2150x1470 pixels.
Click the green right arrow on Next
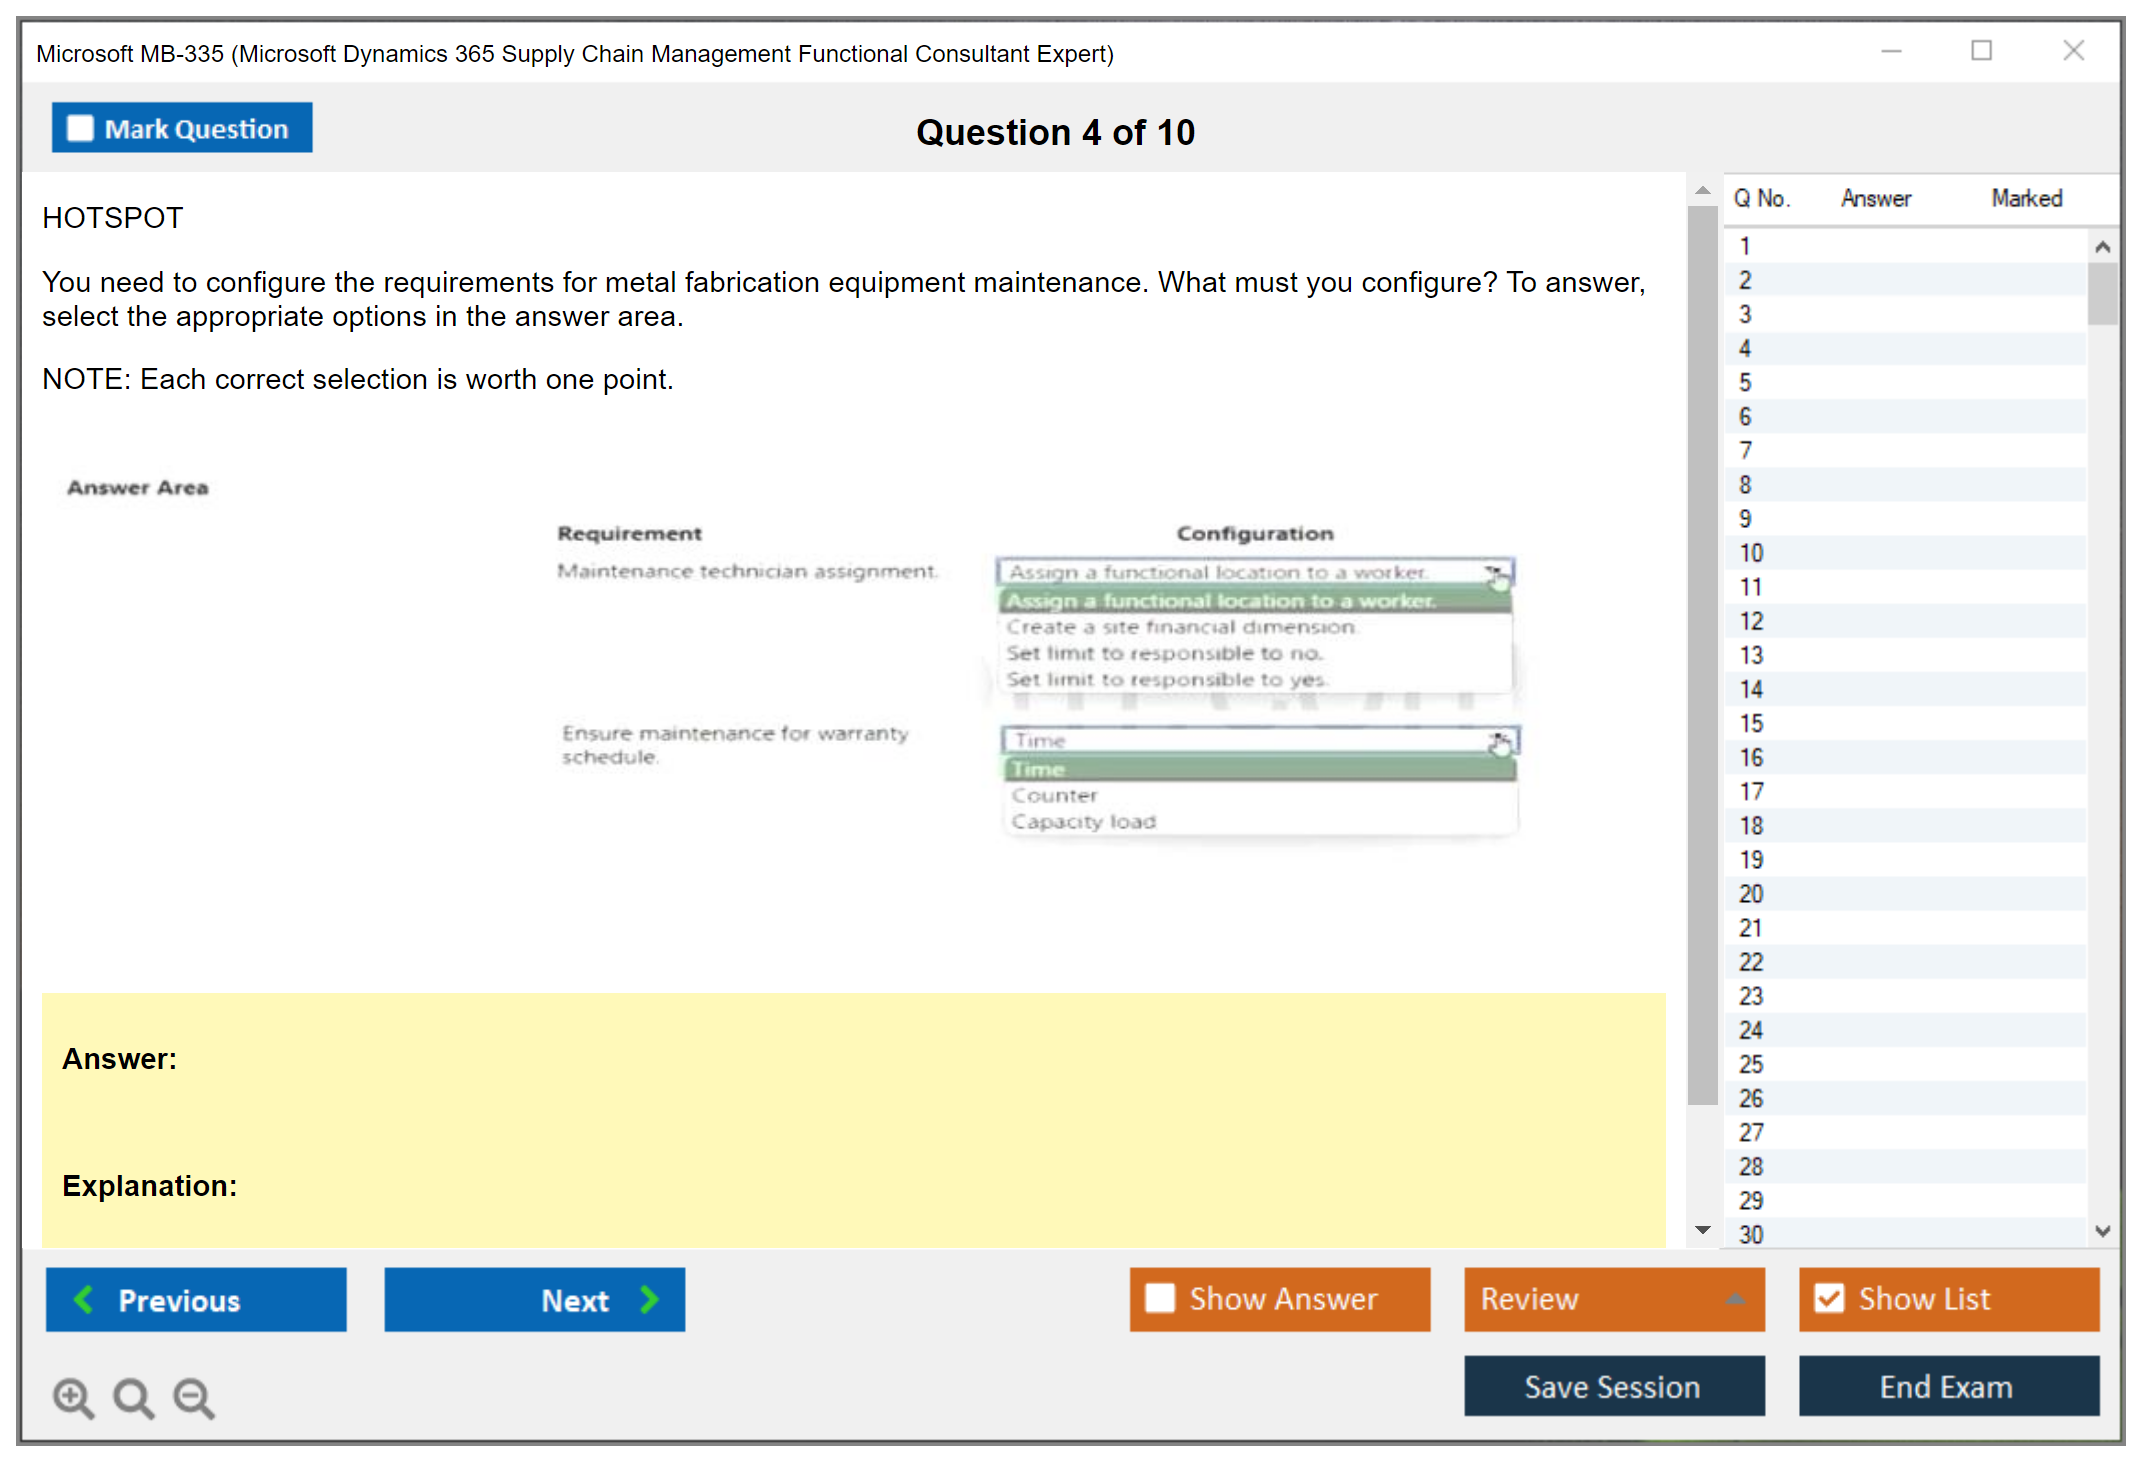[x=649, y=1299]
